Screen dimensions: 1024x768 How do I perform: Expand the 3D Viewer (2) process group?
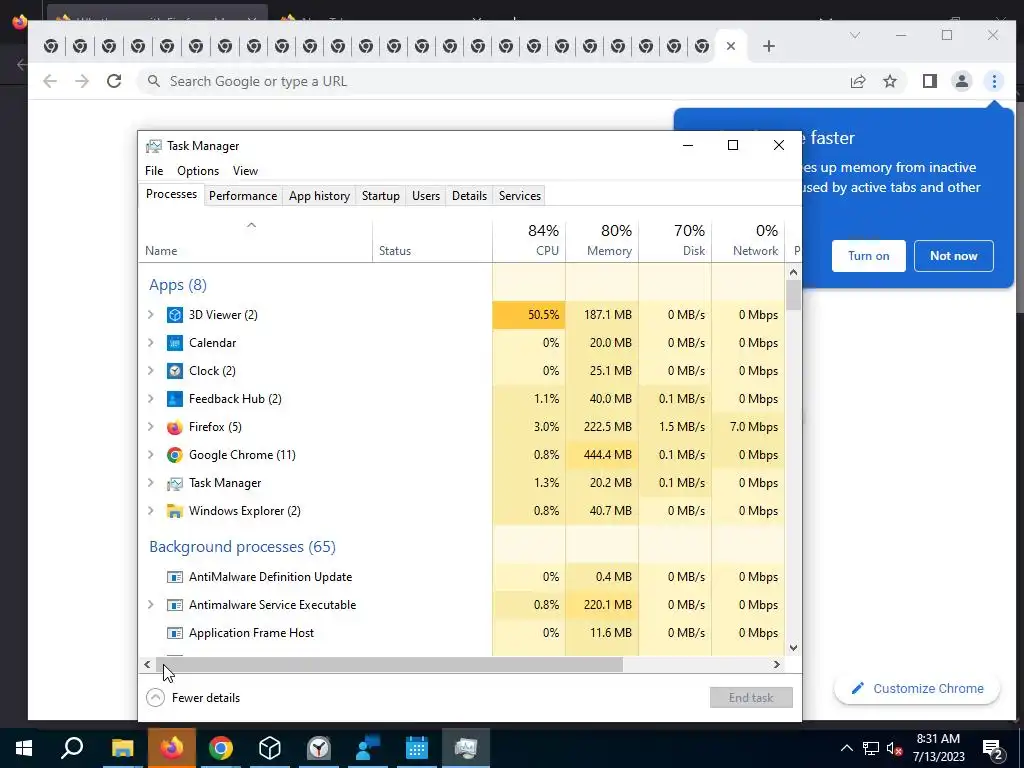(x=151, y=315)
